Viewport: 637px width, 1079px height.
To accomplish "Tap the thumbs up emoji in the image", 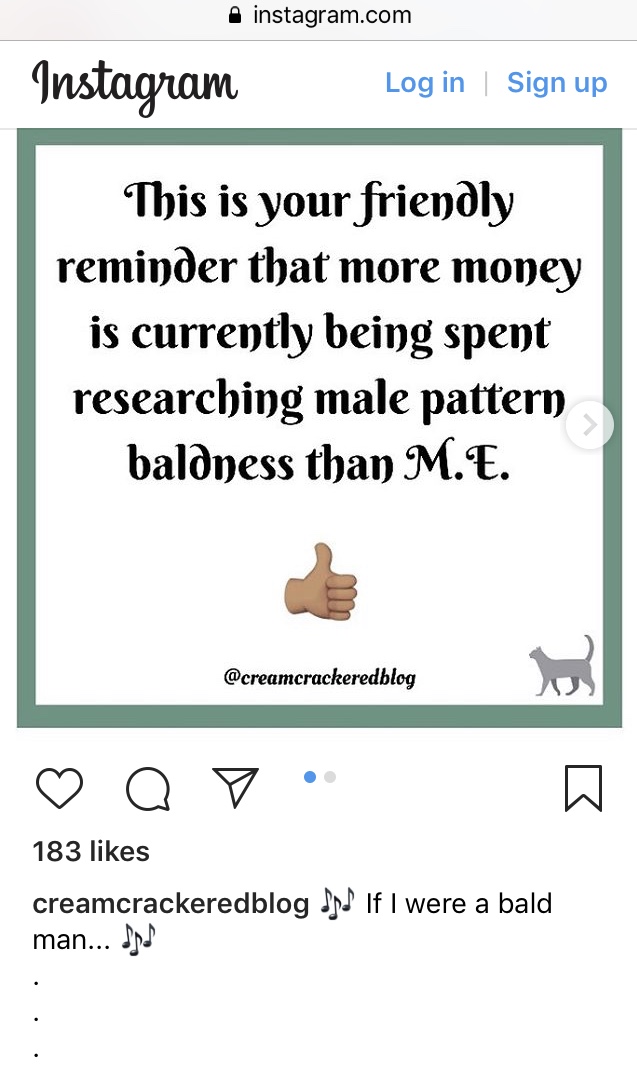I will click(321, 582).
